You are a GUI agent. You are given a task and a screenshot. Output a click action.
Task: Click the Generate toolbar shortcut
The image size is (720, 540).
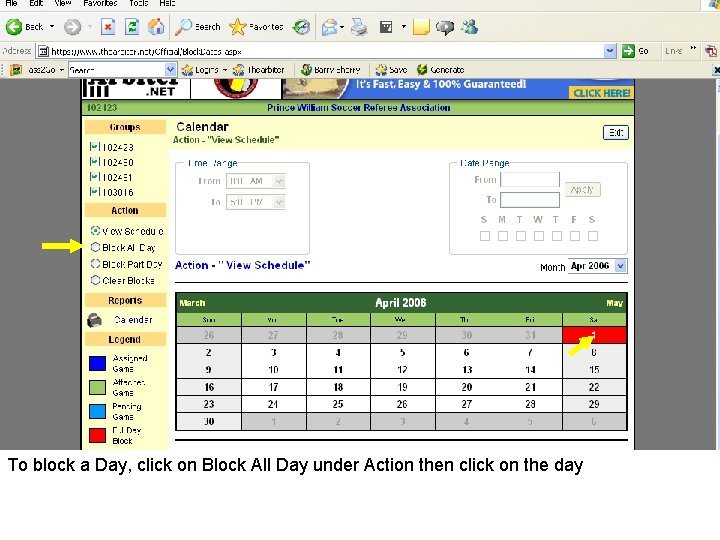coord(441,70)
